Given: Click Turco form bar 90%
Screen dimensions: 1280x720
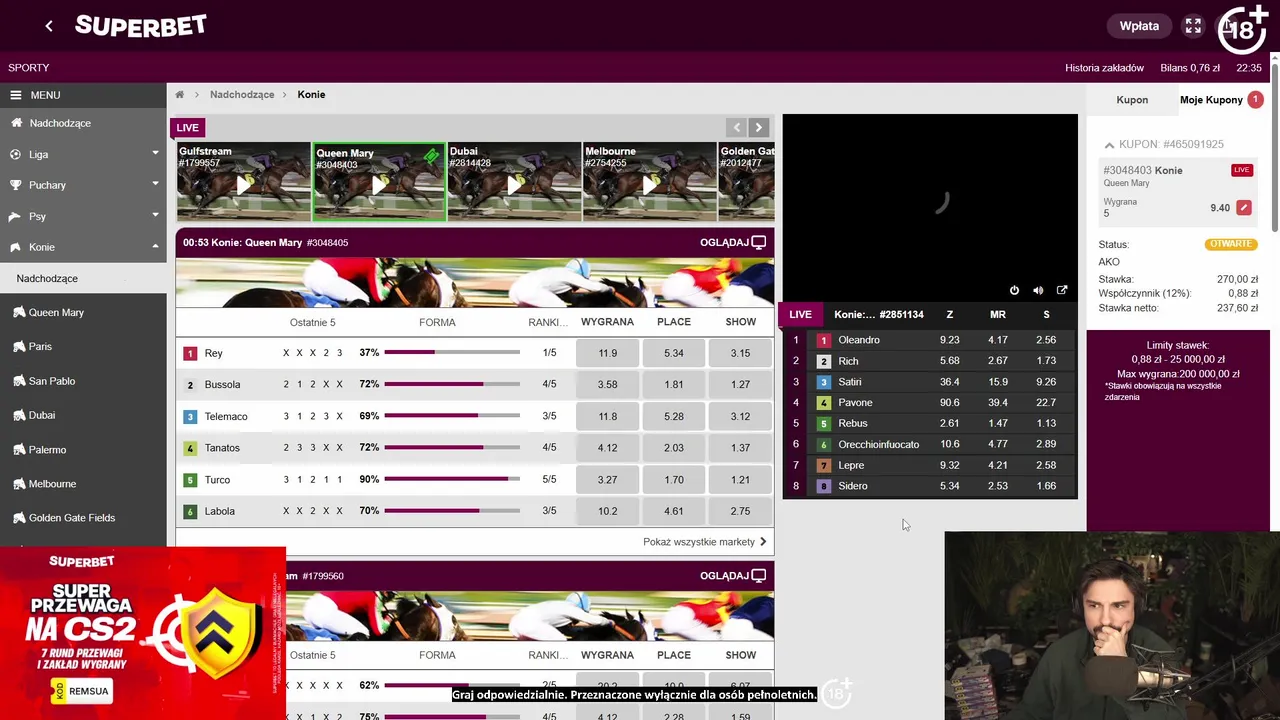Looking at the screenshot, I should pos(452,479).
